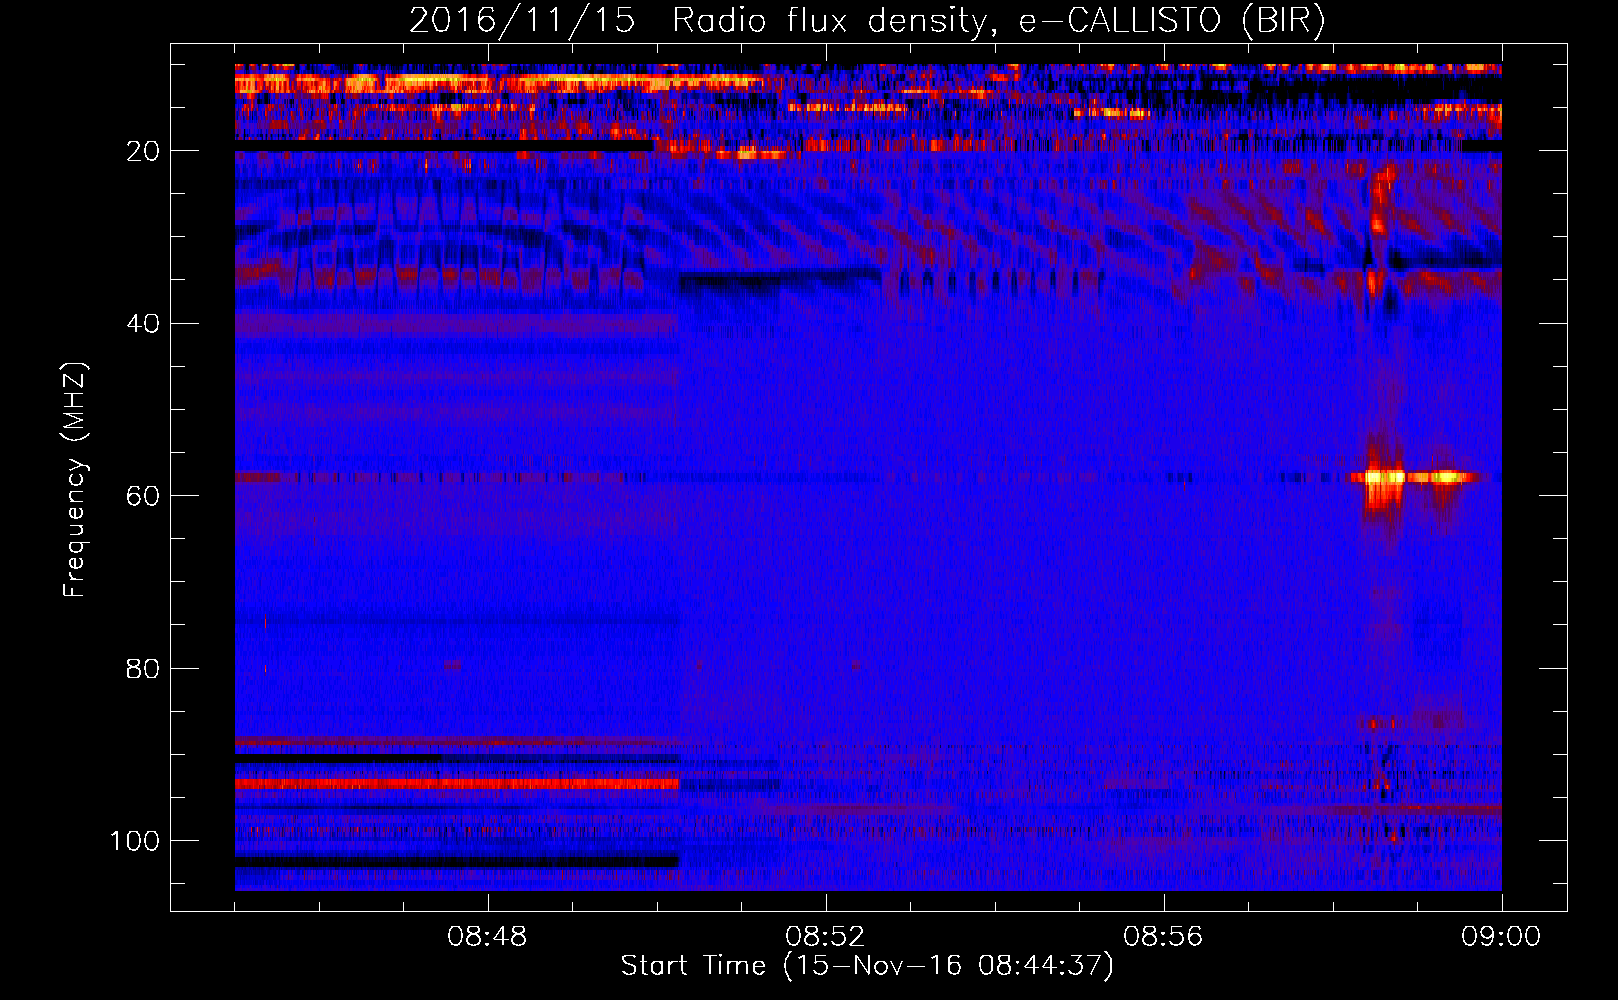1618x1000 pixels.
Task: Click the 100 frequency tick label
Action: (x=135, y=841)
